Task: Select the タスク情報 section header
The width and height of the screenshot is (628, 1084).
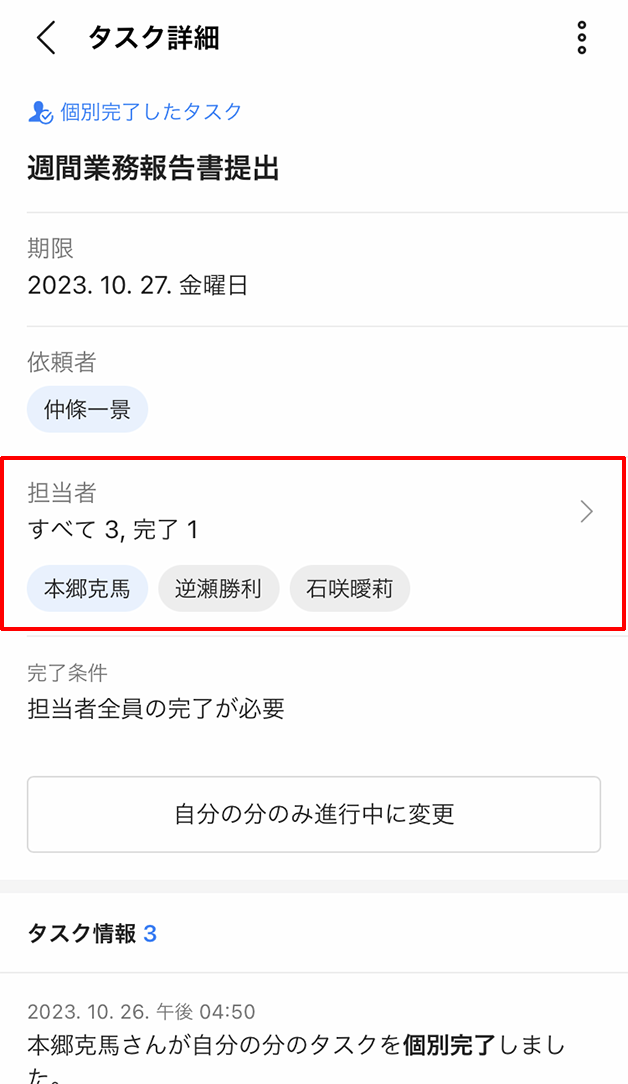Action: coord(82,934)
